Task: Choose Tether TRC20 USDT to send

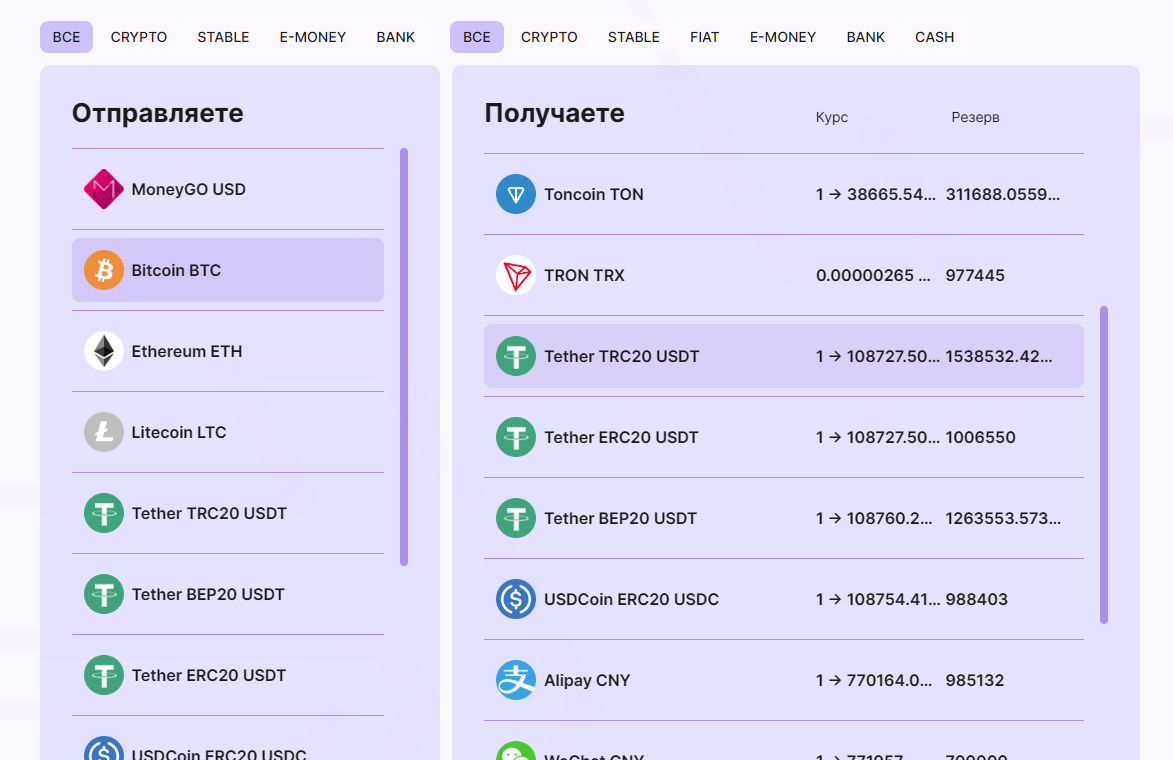Action: 227,513
